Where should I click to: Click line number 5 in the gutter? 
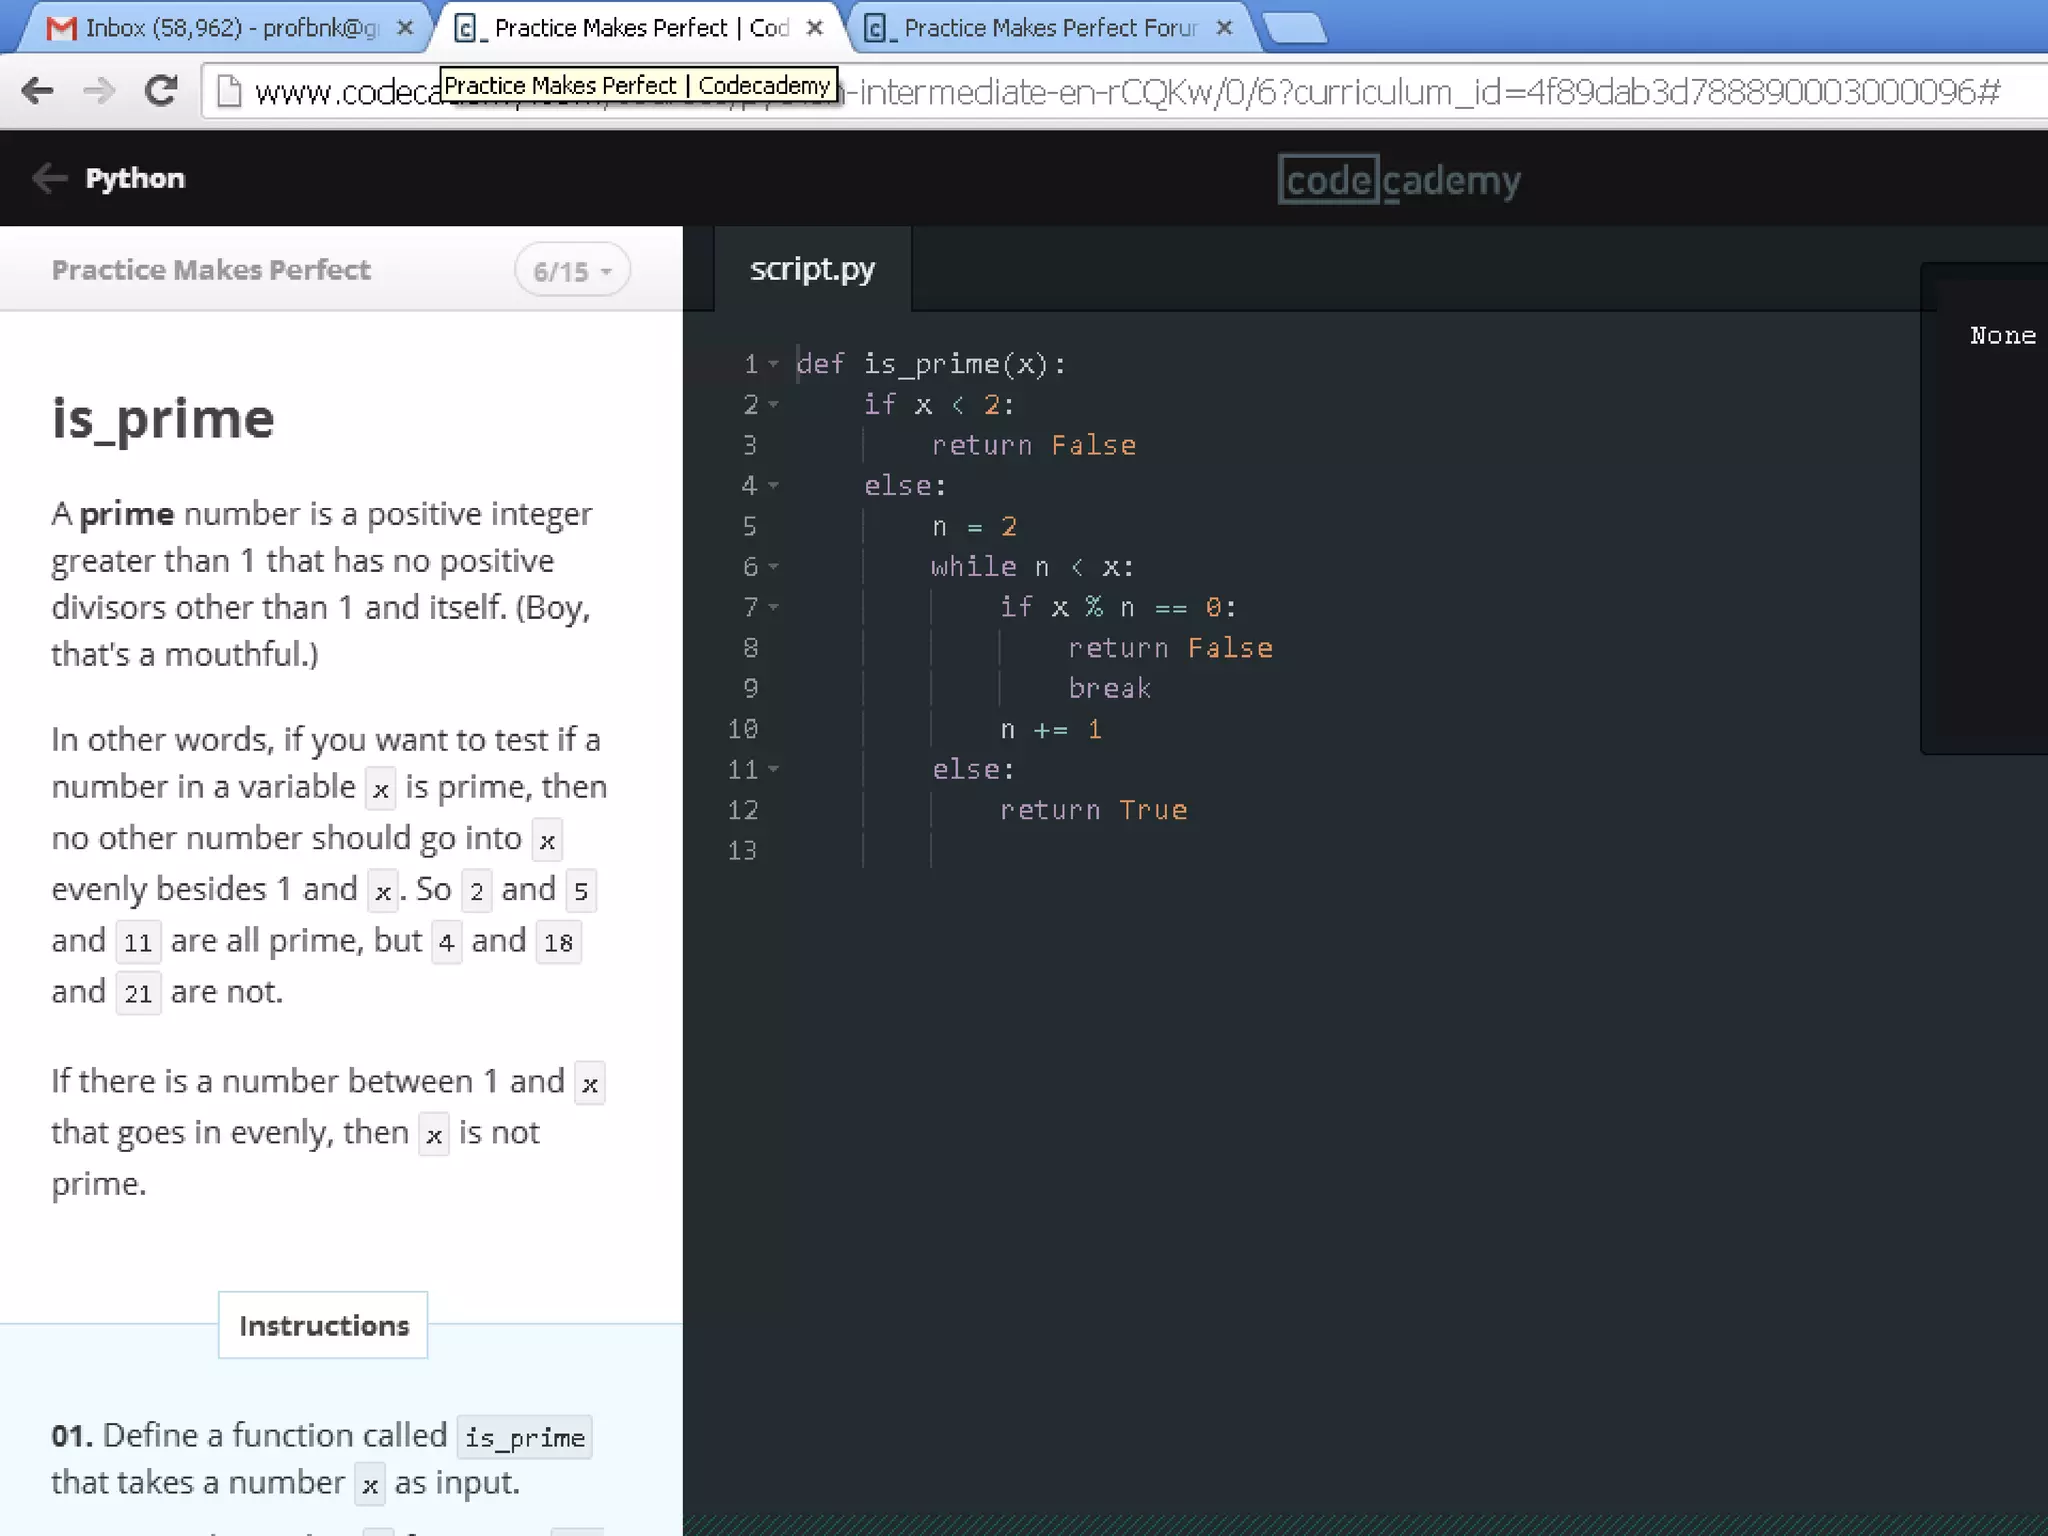(x=750, y=526)
